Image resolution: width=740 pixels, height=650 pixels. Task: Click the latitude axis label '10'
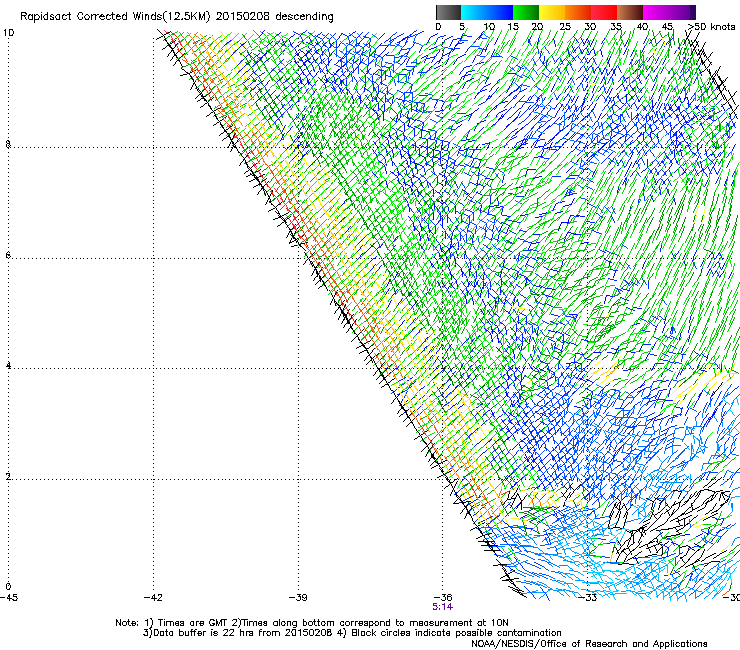point(8,33)
